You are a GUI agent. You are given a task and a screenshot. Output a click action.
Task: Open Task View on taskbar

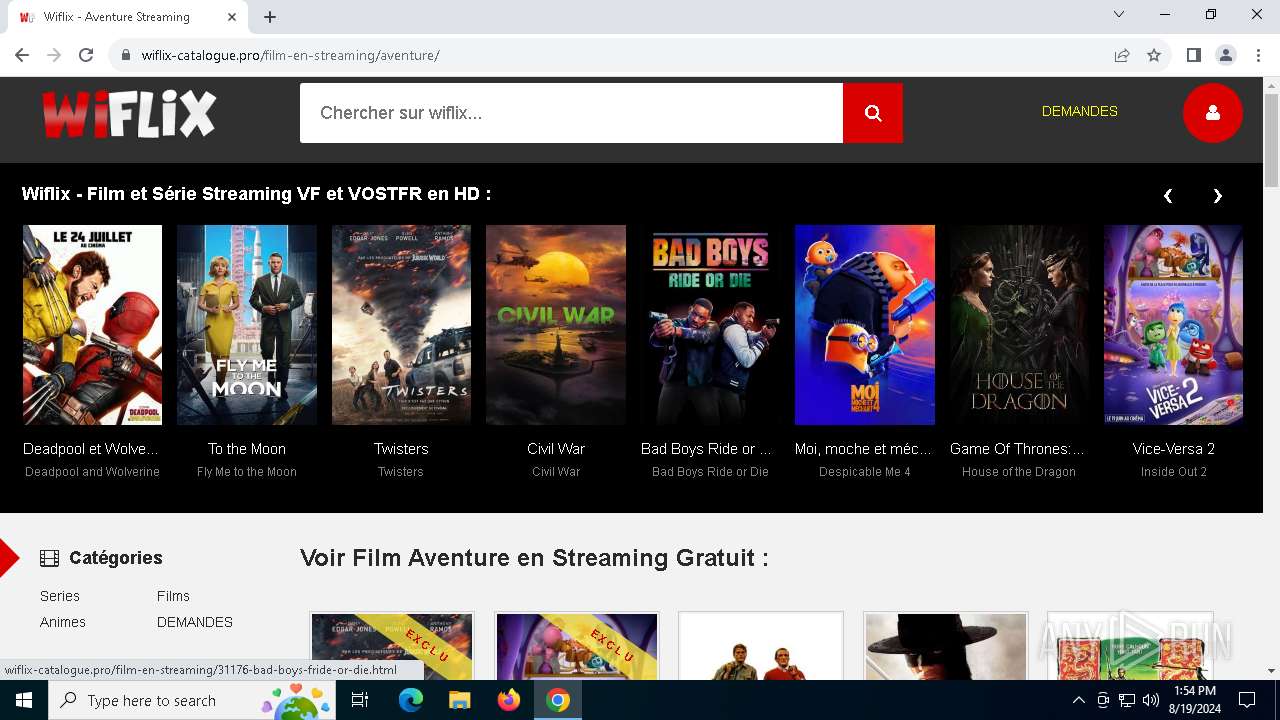(x=360, y=700)
